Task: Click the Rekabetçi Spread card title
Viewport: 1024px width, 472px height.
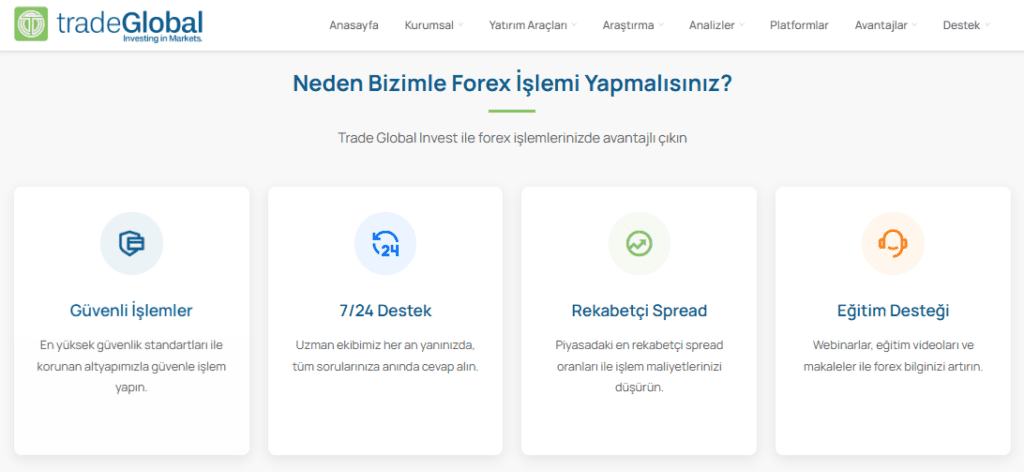Action: point(639,311)
